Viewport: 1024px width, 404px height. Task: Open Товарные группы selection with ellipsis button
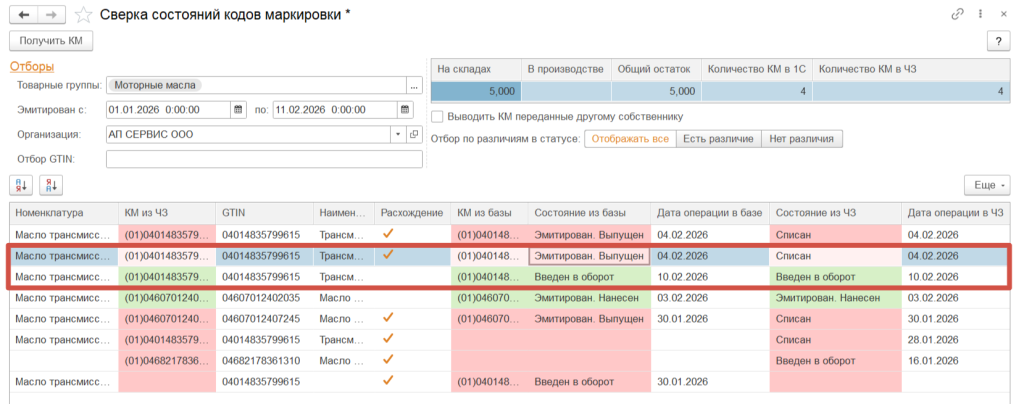click(x=414, y=85)
